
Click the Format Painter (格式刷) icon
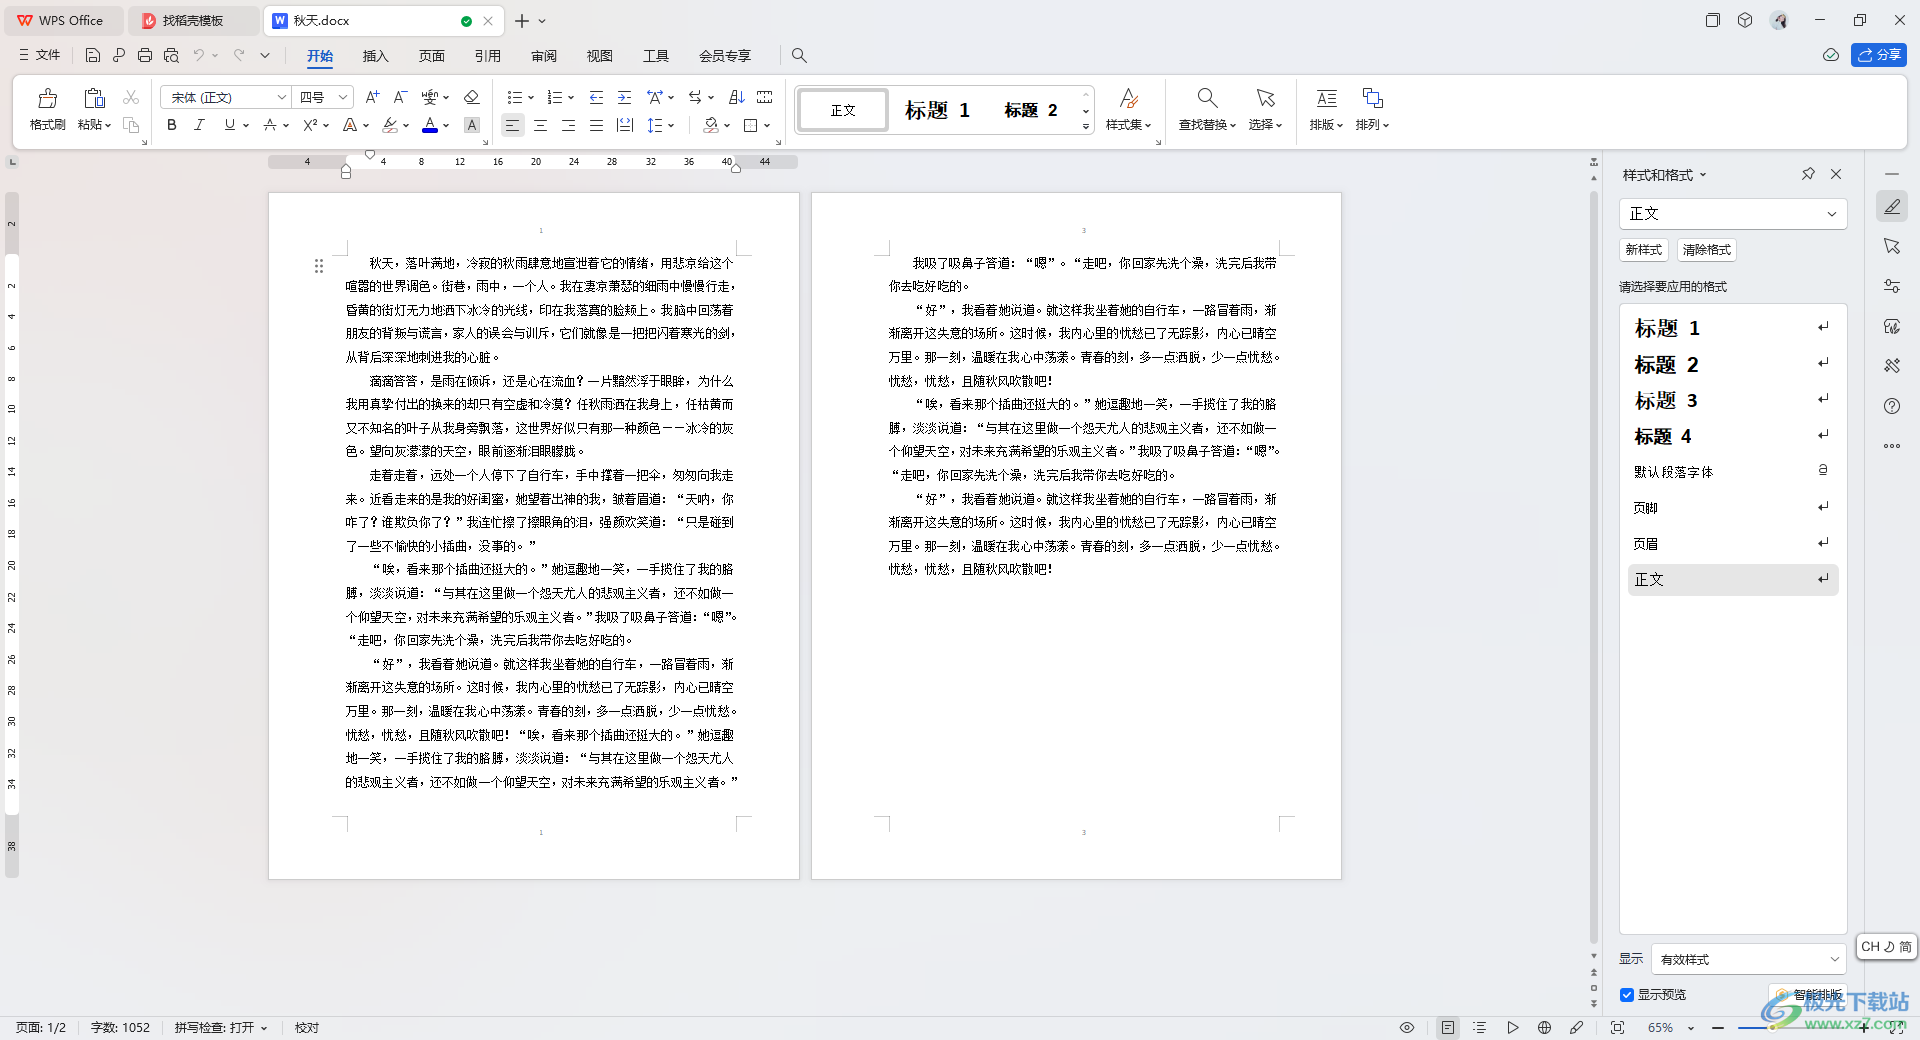point(47,99)
